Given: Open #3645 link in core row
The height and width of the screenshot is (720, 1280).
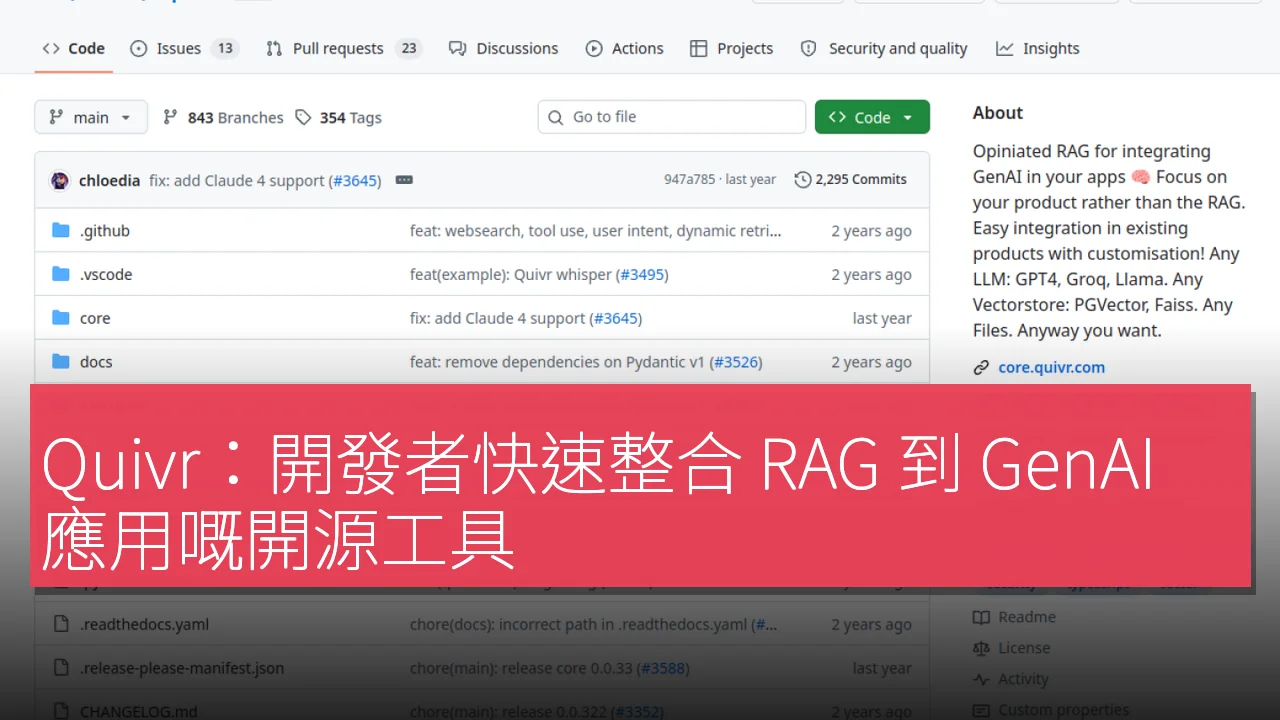Looking at the screenshot, I should point(616,319).
